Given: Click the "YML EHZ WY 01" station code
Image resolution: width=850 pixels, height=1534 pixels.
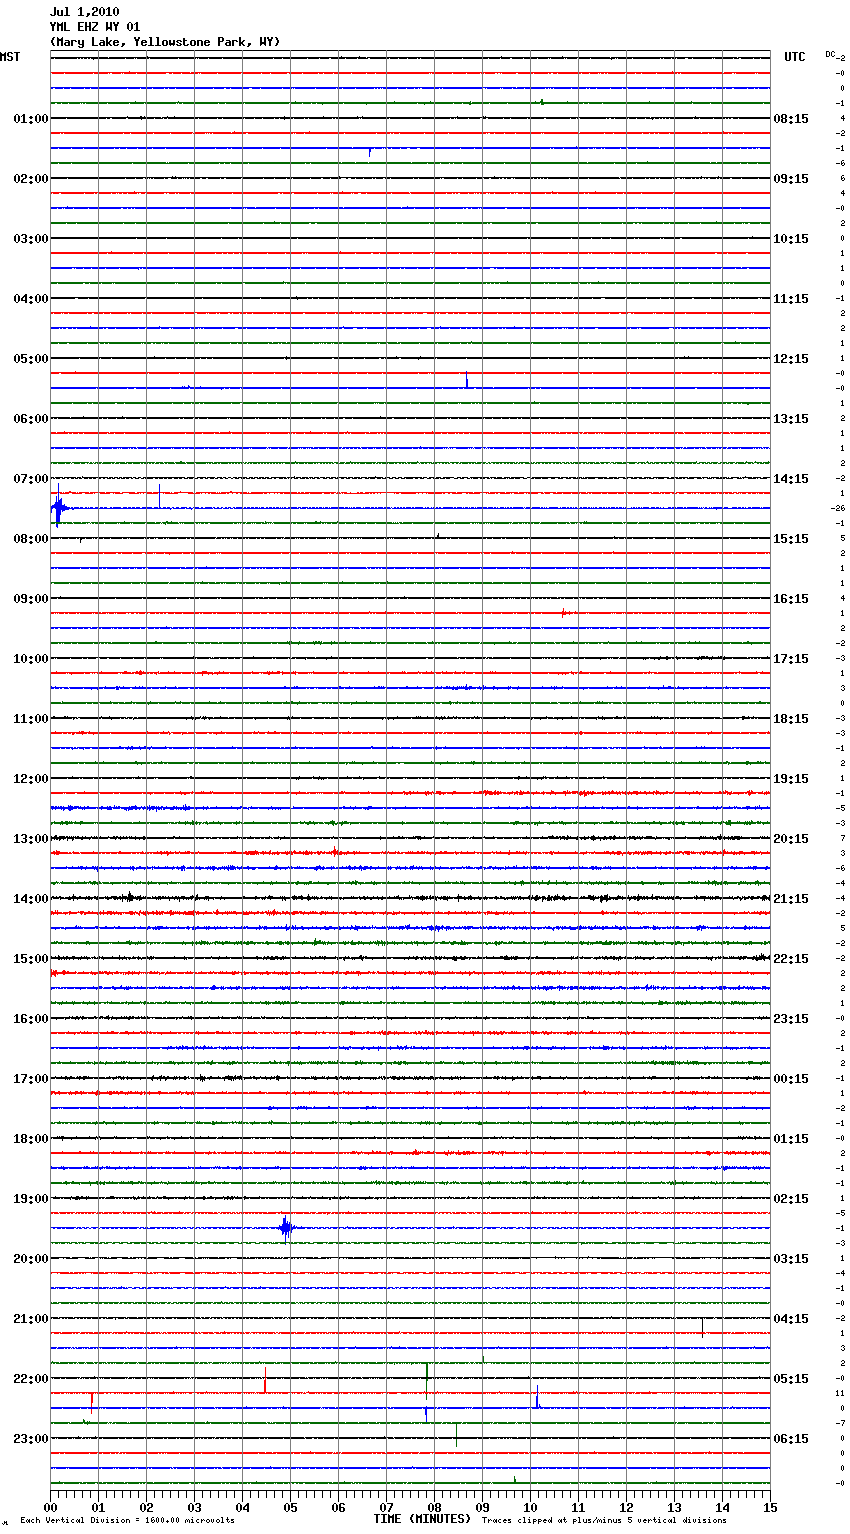Looking at the screenshot, I should click(95, 27).
